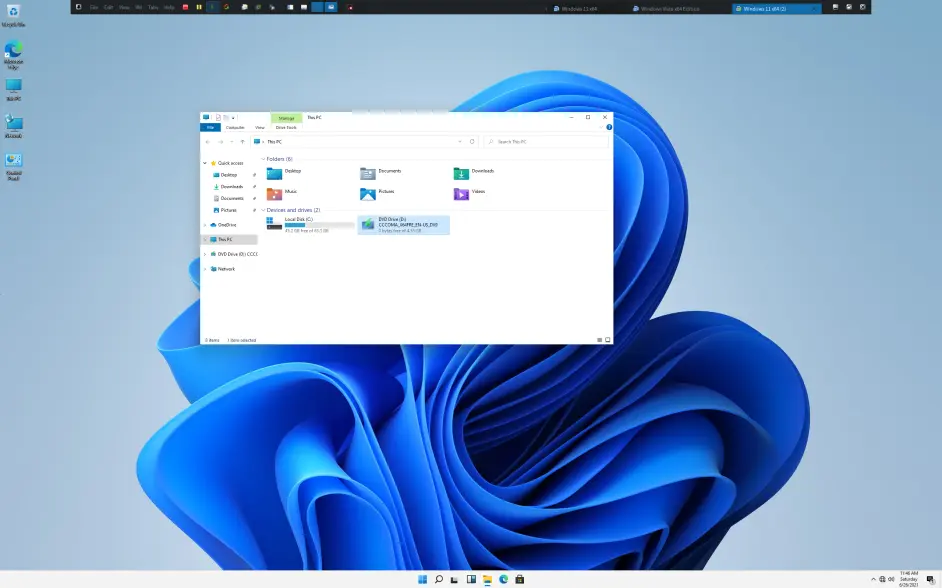942x588 pixels.
Task: Go up one level with the Up arrow
Action: tap(242, 142)
